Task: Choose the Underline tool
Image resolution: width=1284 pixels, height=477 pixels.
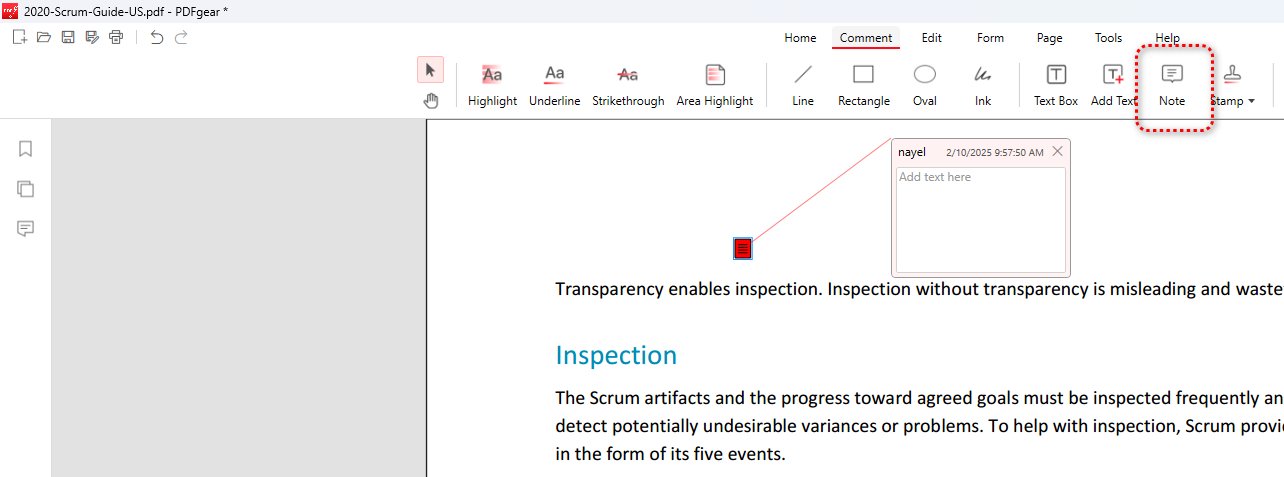Action: 554,85
